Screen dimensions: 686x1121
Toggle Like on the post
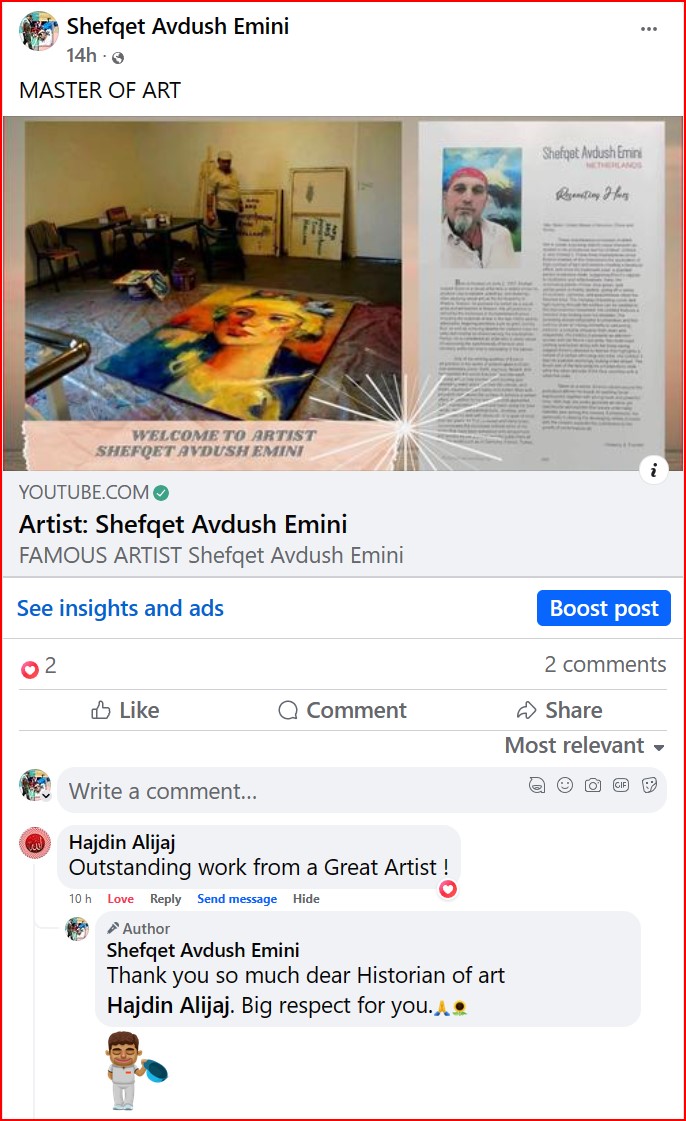click(125, 710)
